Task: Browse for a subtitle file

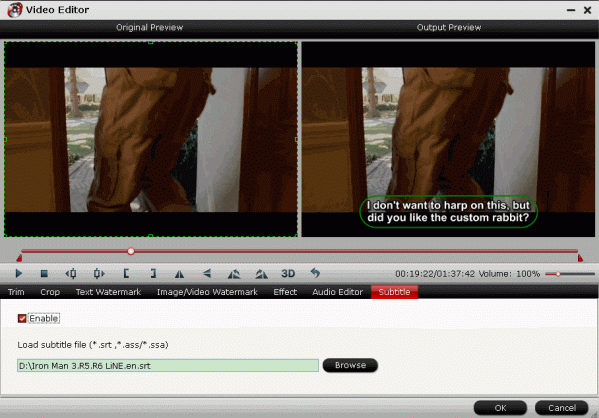Action: pos(350,365)
